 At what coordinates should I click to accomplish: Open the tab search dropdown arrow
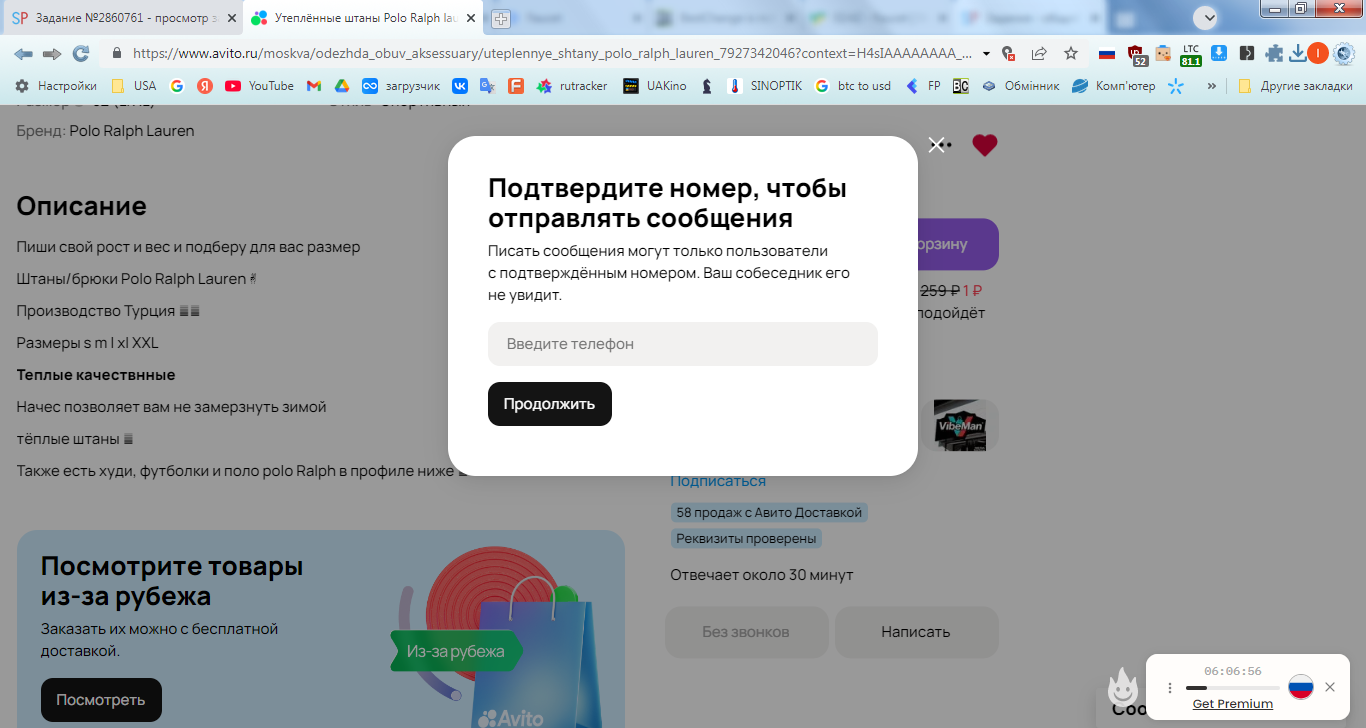(1208, 17)
